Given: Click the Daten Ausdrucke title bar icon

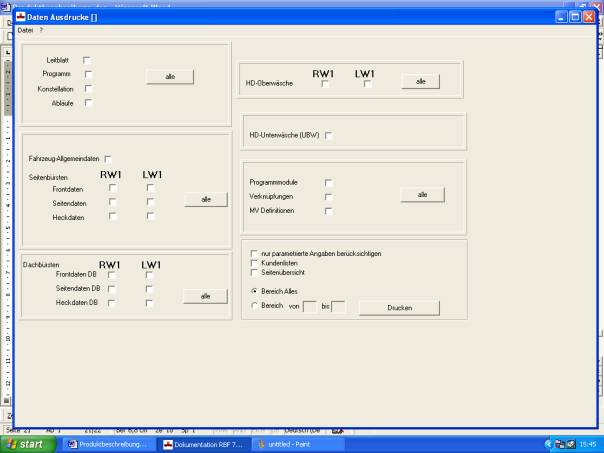Looking at the screenshot, I should [x=20, y=17].
